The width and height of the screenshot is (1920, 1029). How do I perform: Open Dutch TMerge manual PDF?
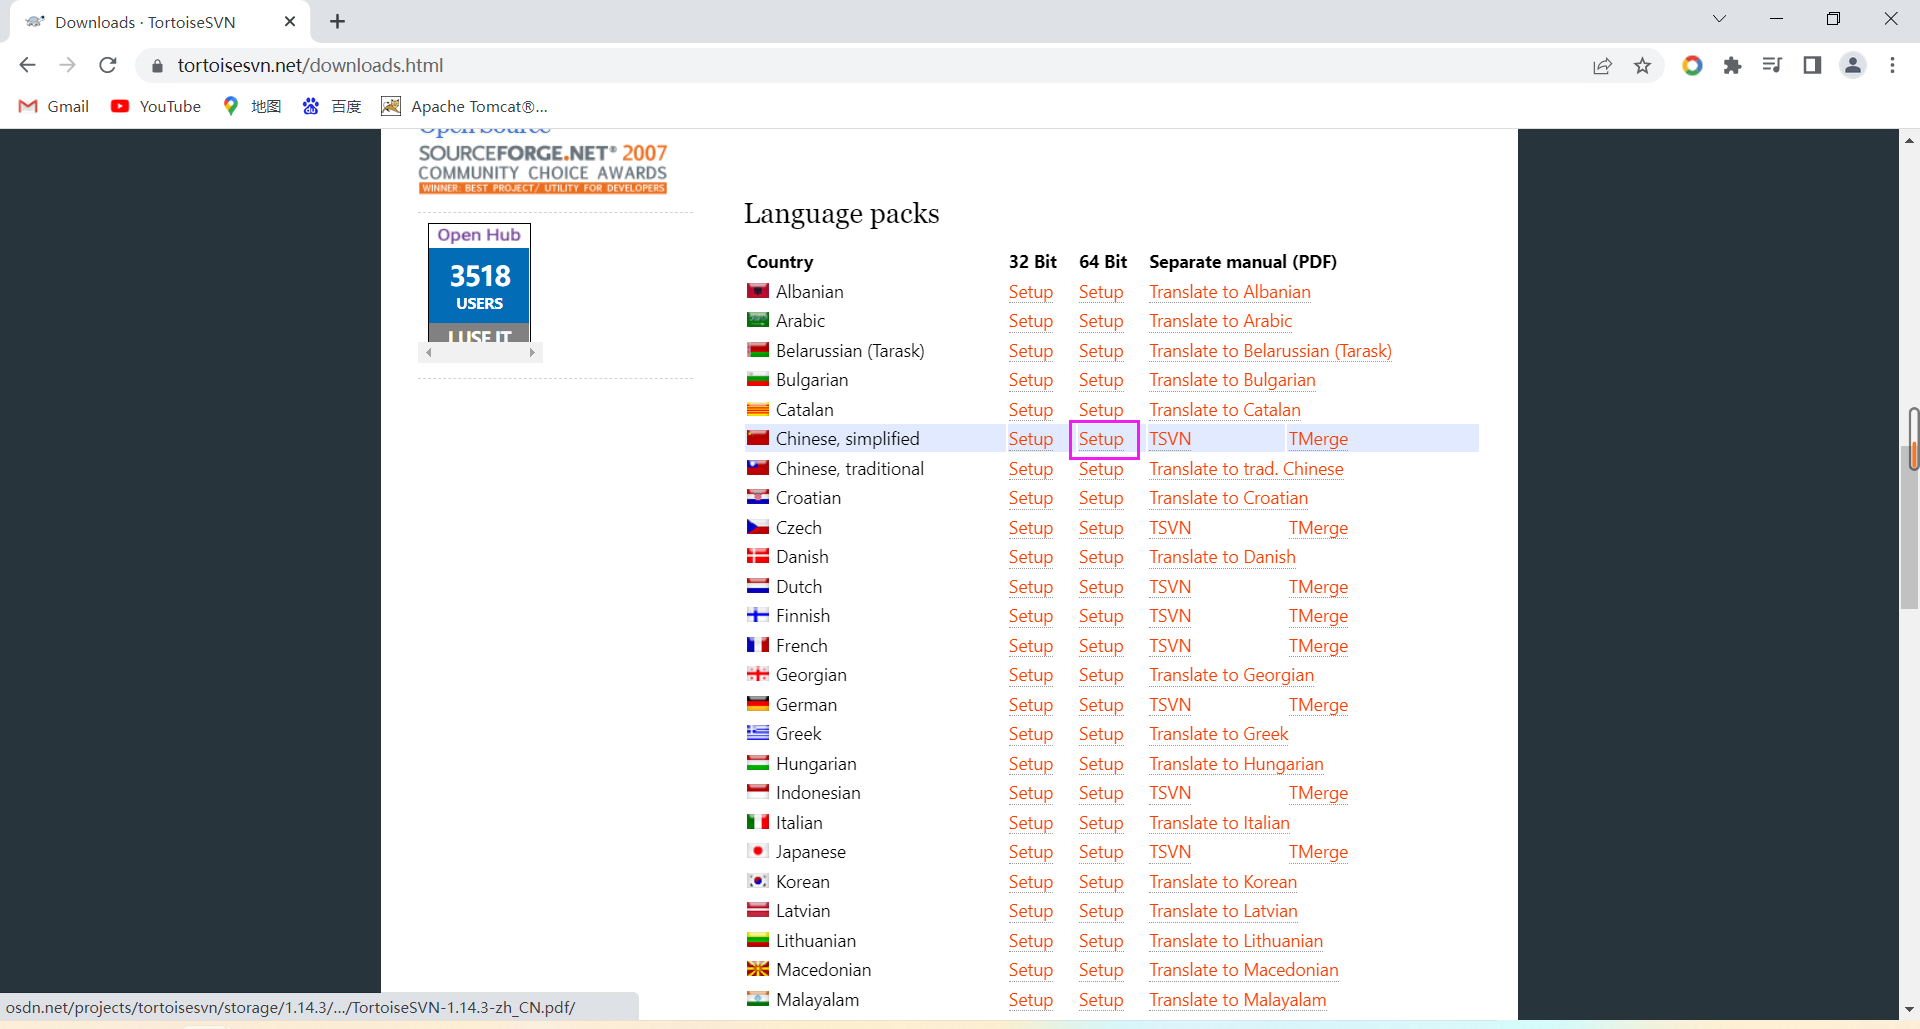[1318, 587]
